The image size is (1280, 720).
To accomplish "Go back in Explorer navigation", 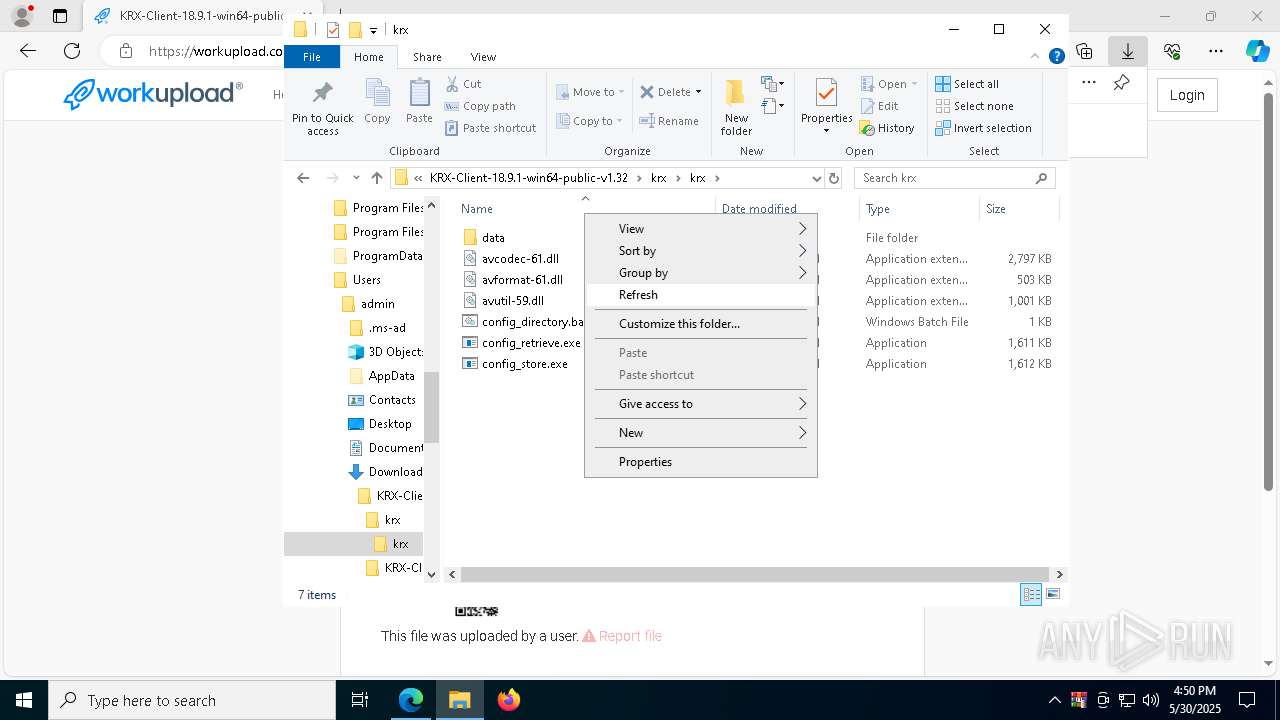I will pyautogui.click(x=303, y=178).
